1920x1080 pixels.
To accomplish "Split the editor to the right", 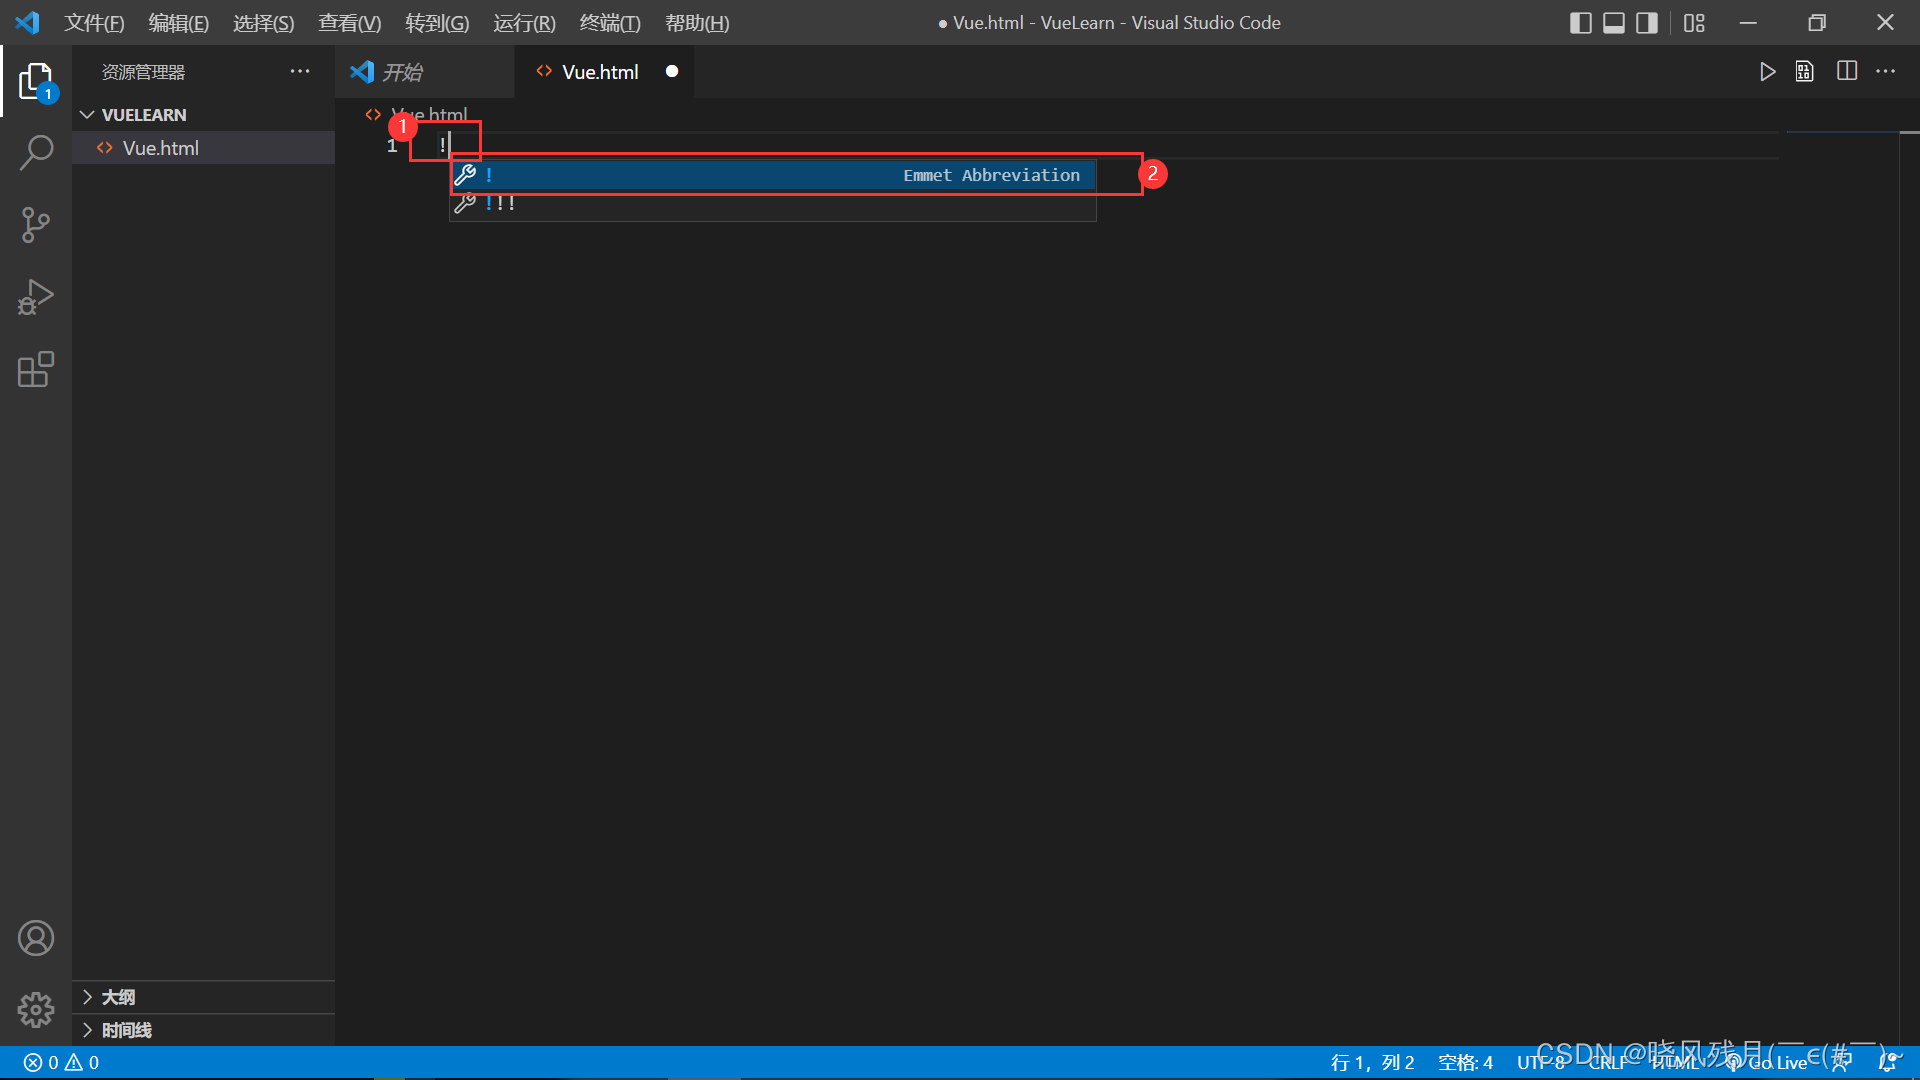I will click(x=1846, y=72).
